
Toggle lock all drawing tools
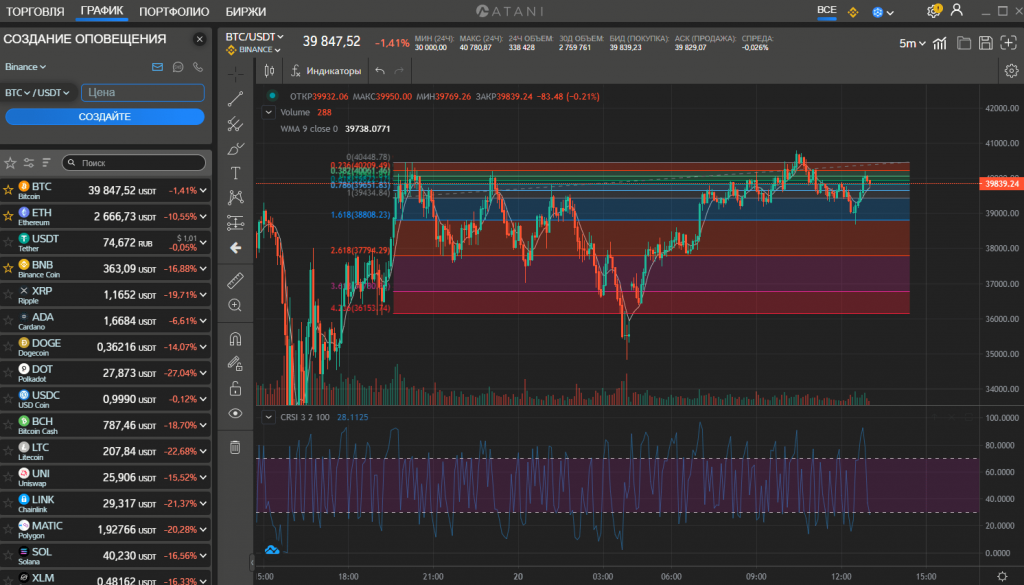point(235,389)
